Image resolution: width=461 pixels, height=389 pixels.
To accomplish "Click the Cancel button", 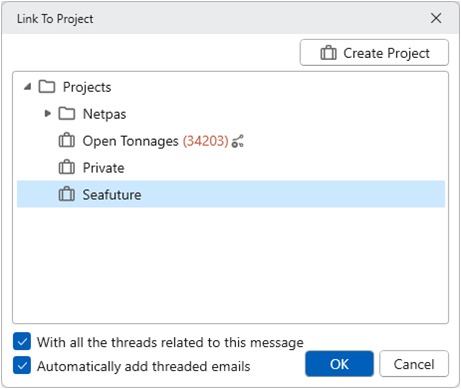I will [414, 364].
